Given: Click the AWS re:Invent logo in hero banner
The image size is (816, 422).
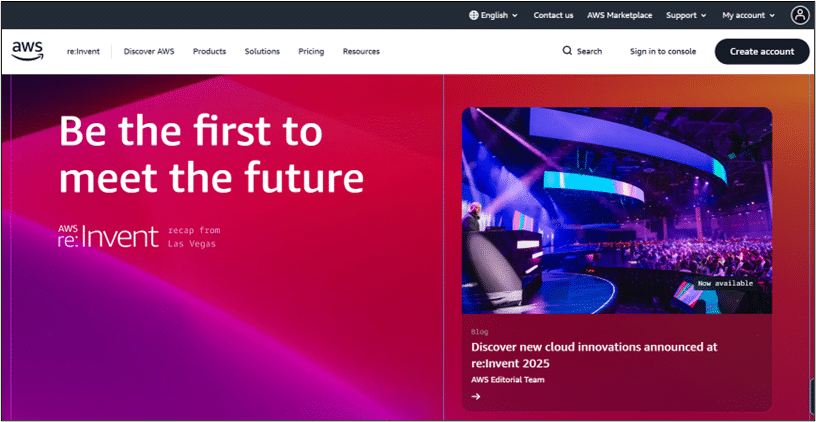Looking at the screenshot, I should tap(108, 236).
